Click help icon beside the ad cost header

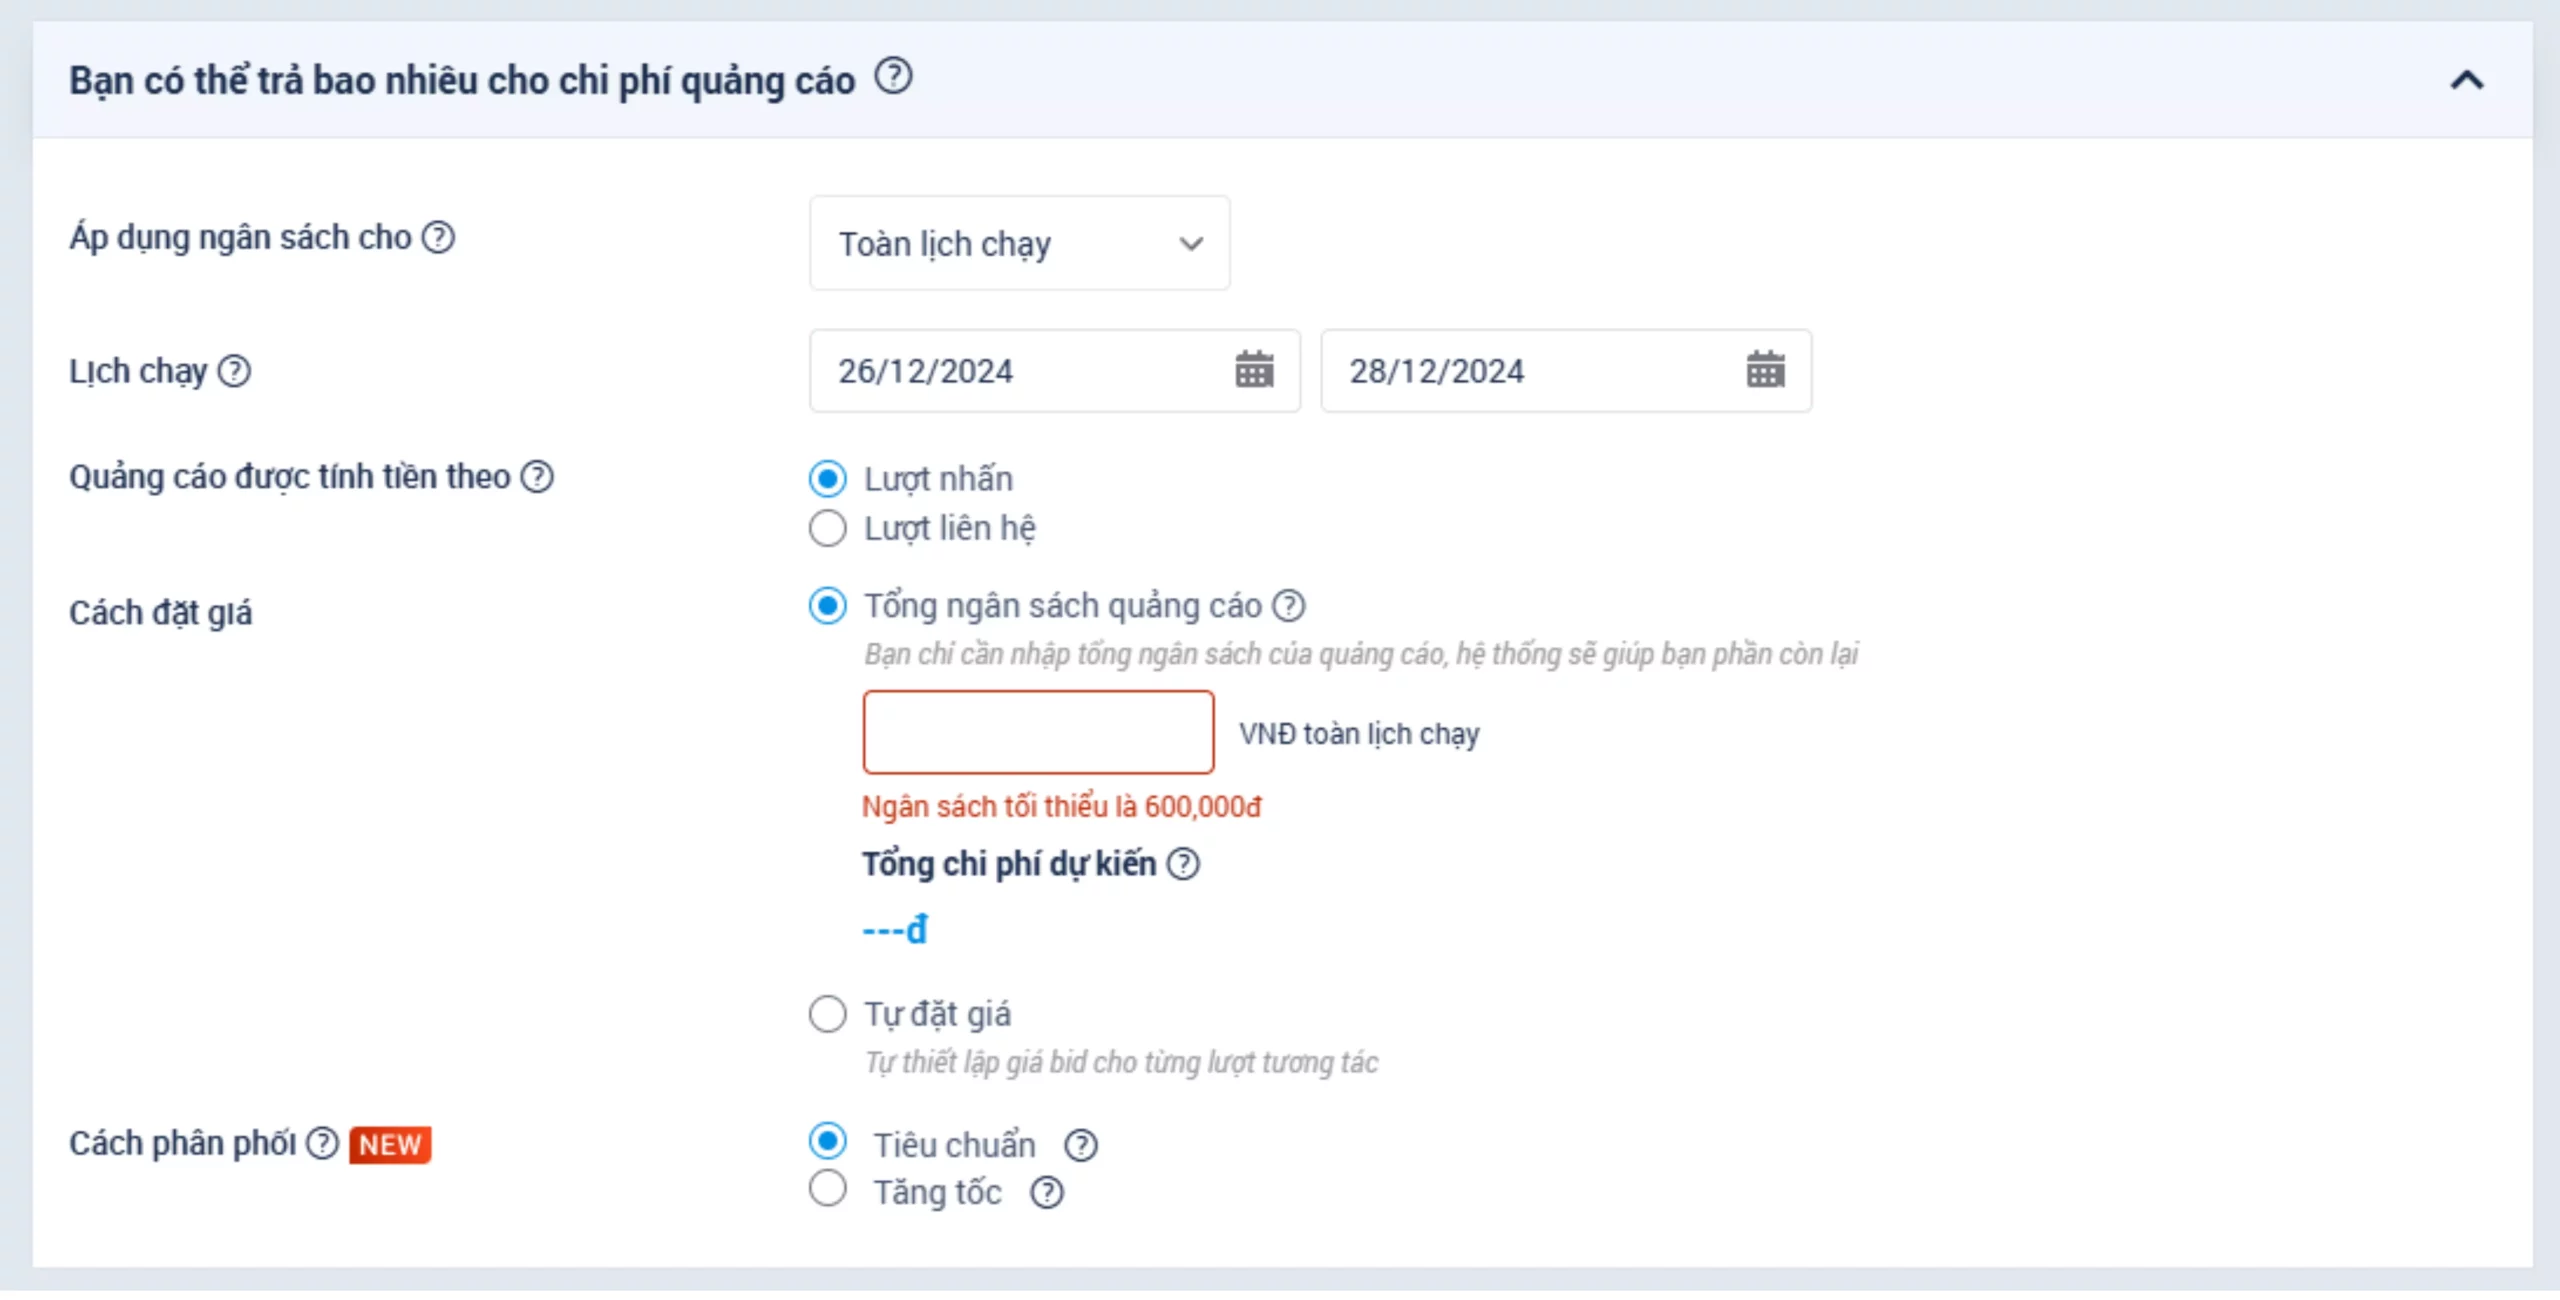click(x=893, y=77)
